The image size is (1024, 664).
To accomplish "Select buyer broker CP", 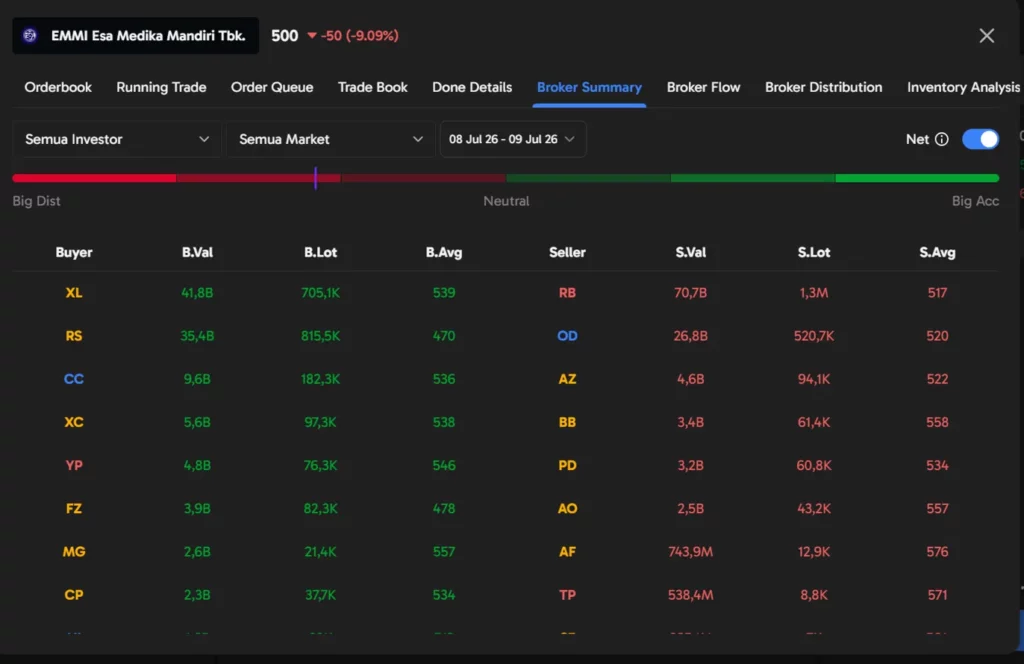I will 74,595.
